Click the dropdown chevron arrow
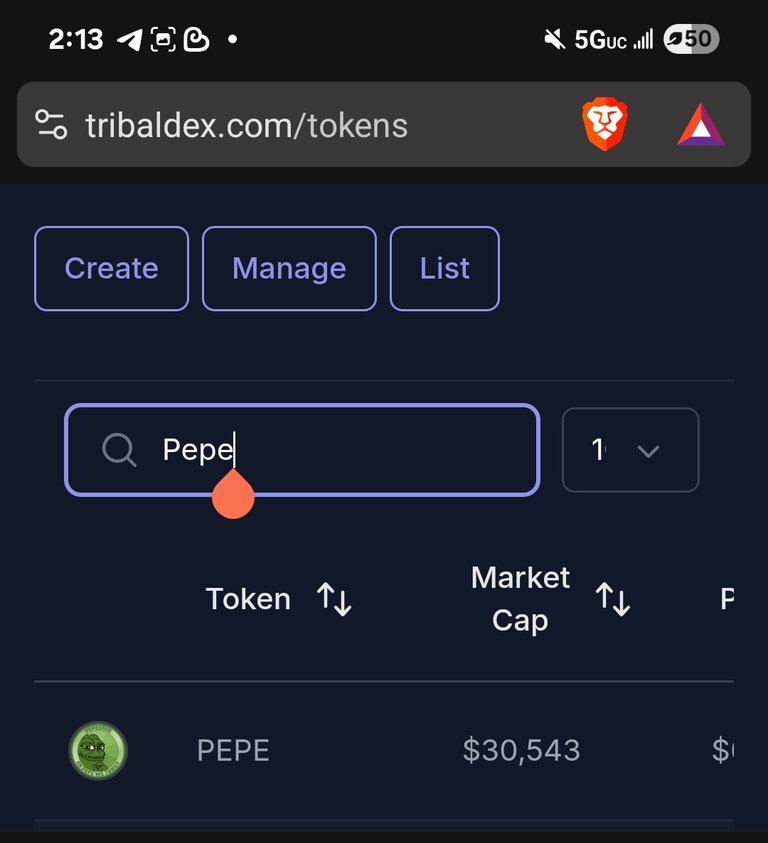Image resolution: width=768 pixels, height=843 pixels. pos(648,451)
